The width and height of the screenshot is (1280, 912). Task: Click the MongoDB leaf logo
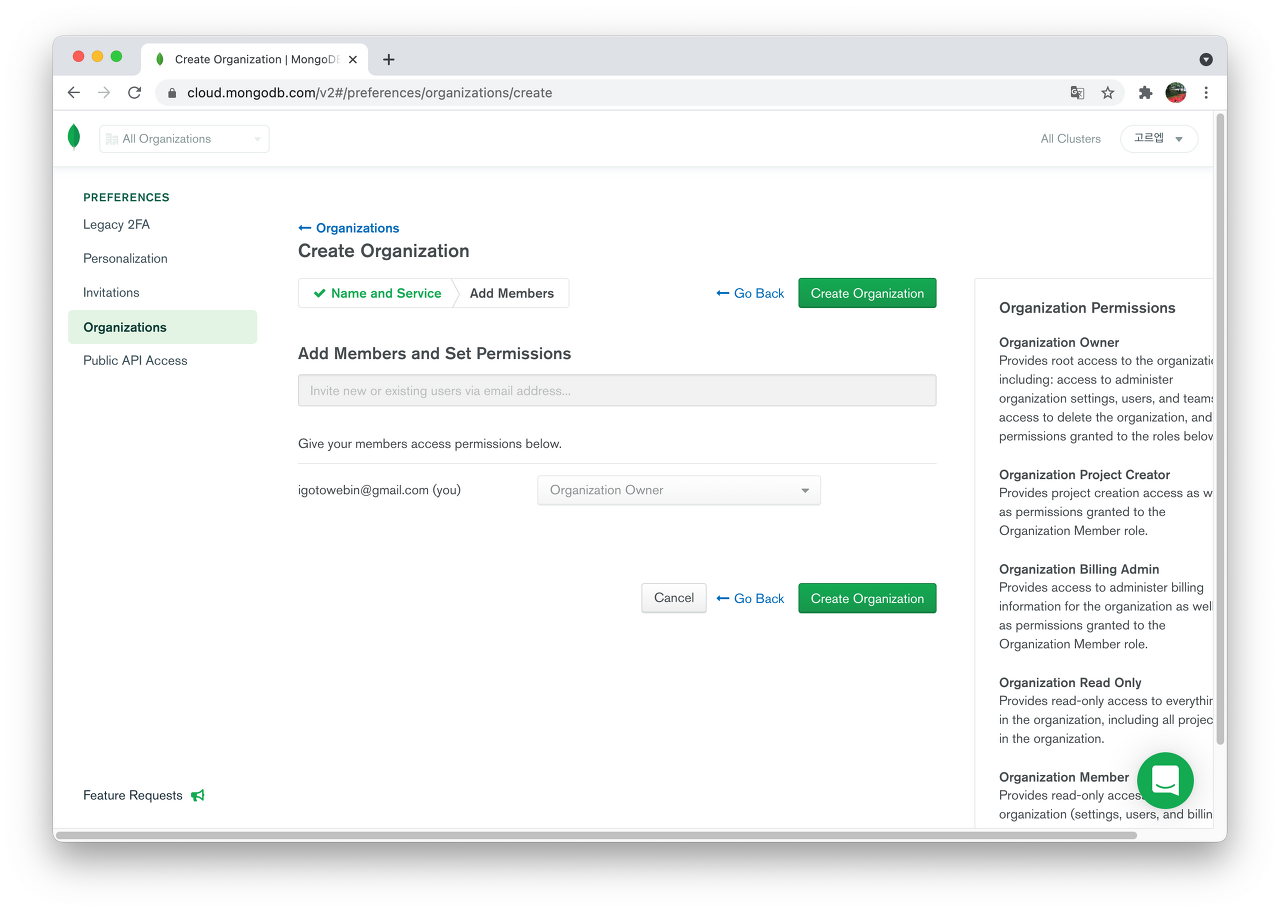(74, 137)
